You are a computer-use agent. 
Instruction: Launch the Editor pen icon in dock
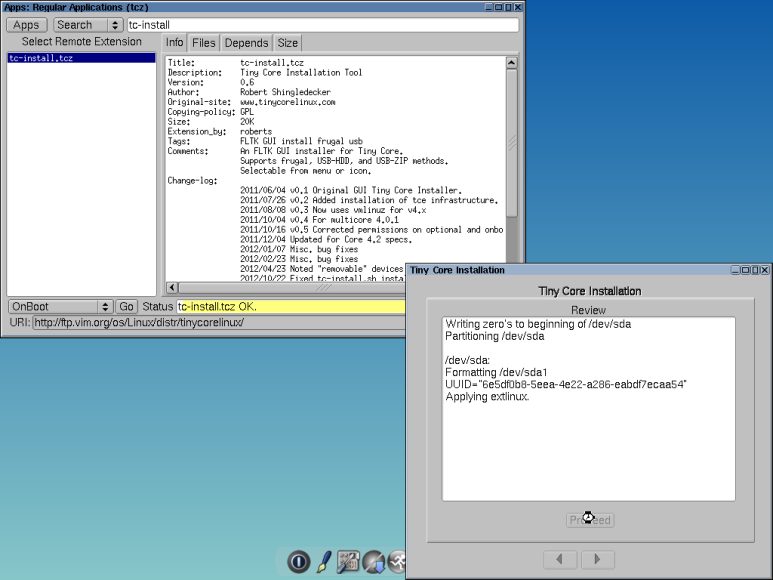coord(324,562)
